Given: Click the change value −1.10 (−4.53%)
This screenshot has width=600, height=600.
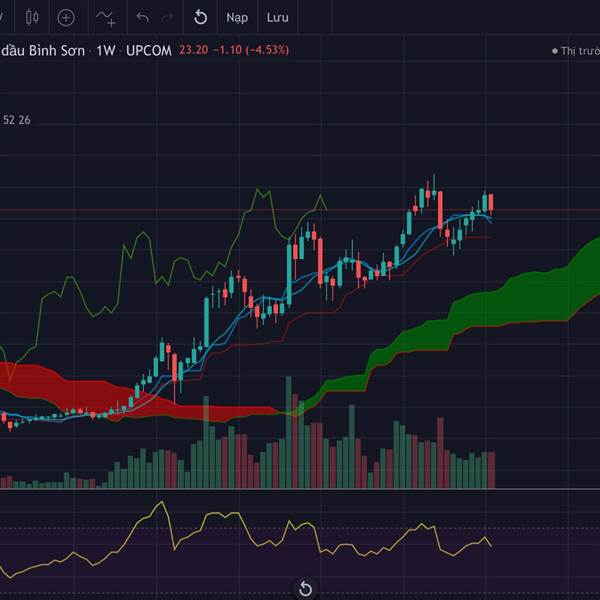Looking at the screenshot, I should tap(251, 50).
